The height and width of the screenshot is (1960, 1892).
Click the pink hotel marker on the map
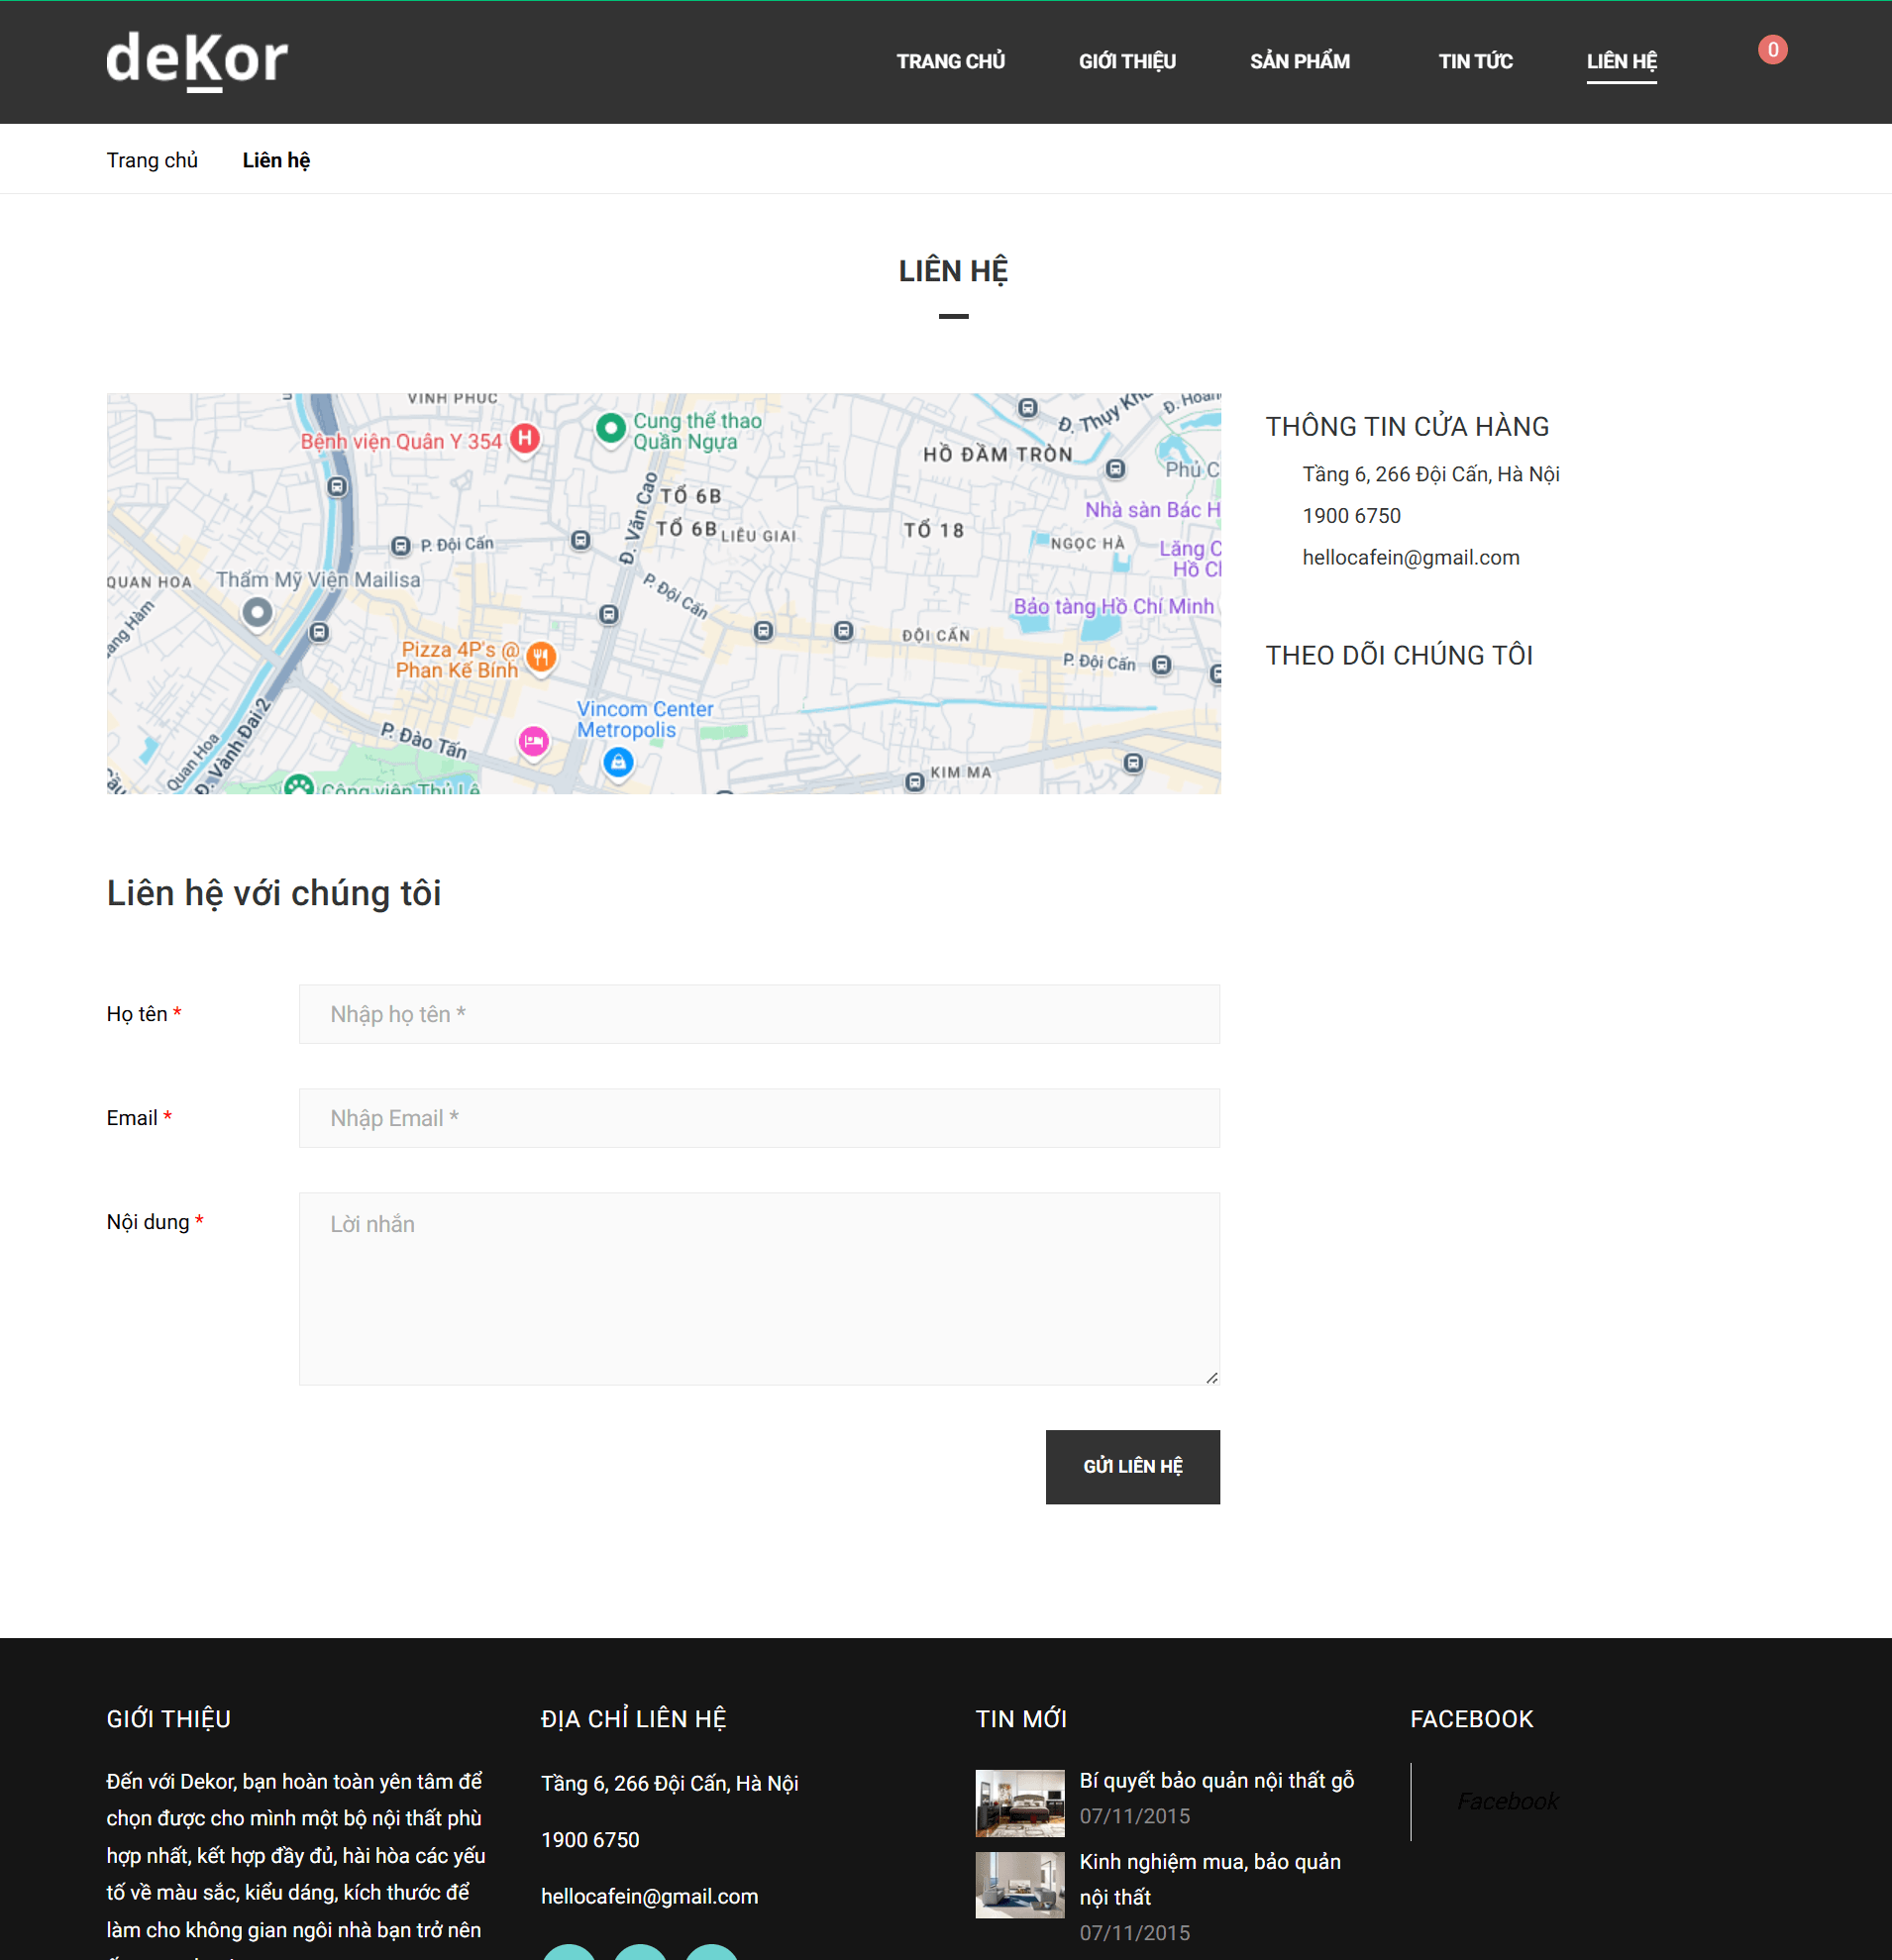coord(534,741)
